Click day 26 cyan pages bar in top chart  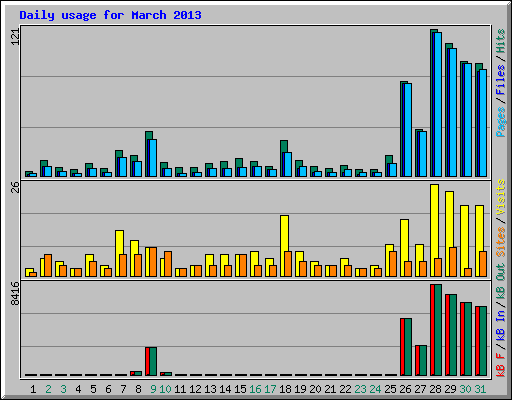click(408, 130)
